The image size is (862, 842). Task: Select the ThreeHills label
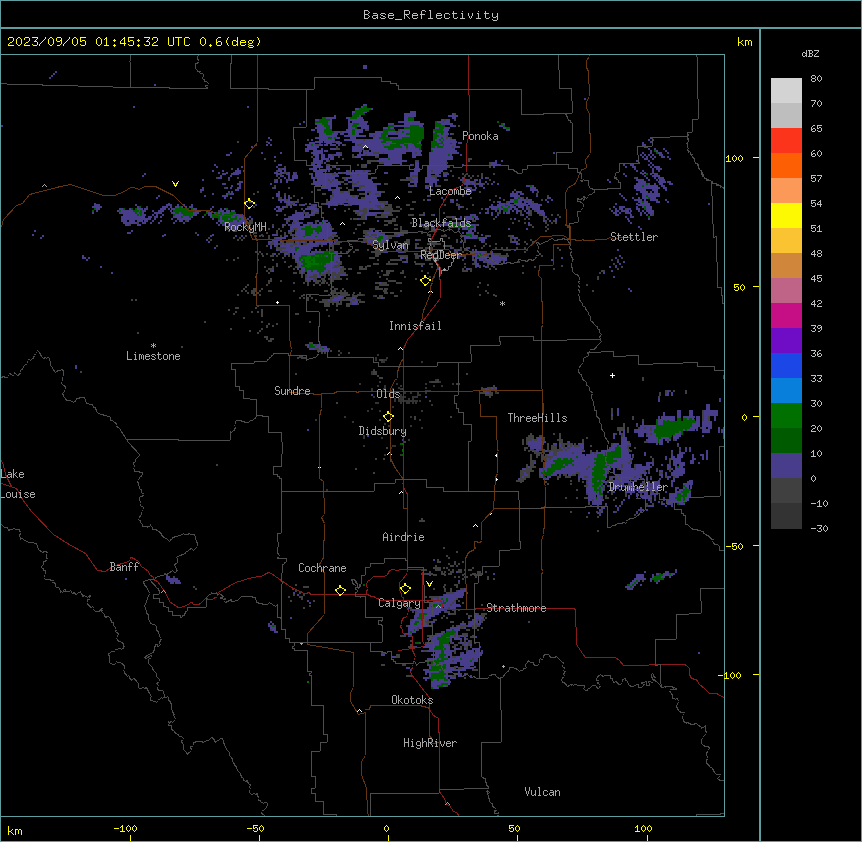[537, 418]
